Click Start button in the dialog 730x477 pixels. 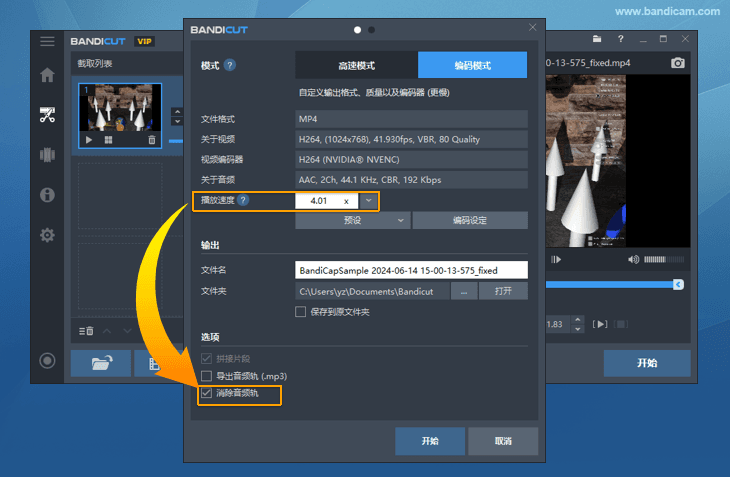[430, 441]
